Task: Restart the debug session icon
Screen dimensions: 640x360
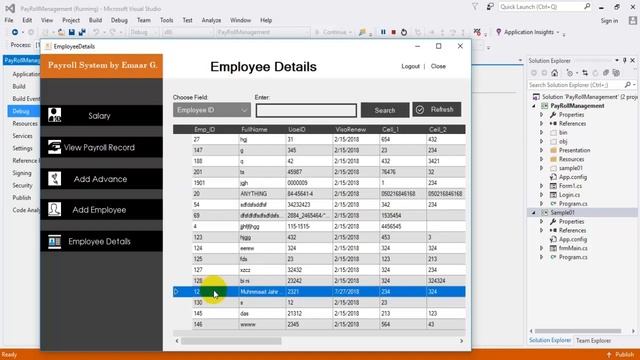Action: [x=404, y=32]
